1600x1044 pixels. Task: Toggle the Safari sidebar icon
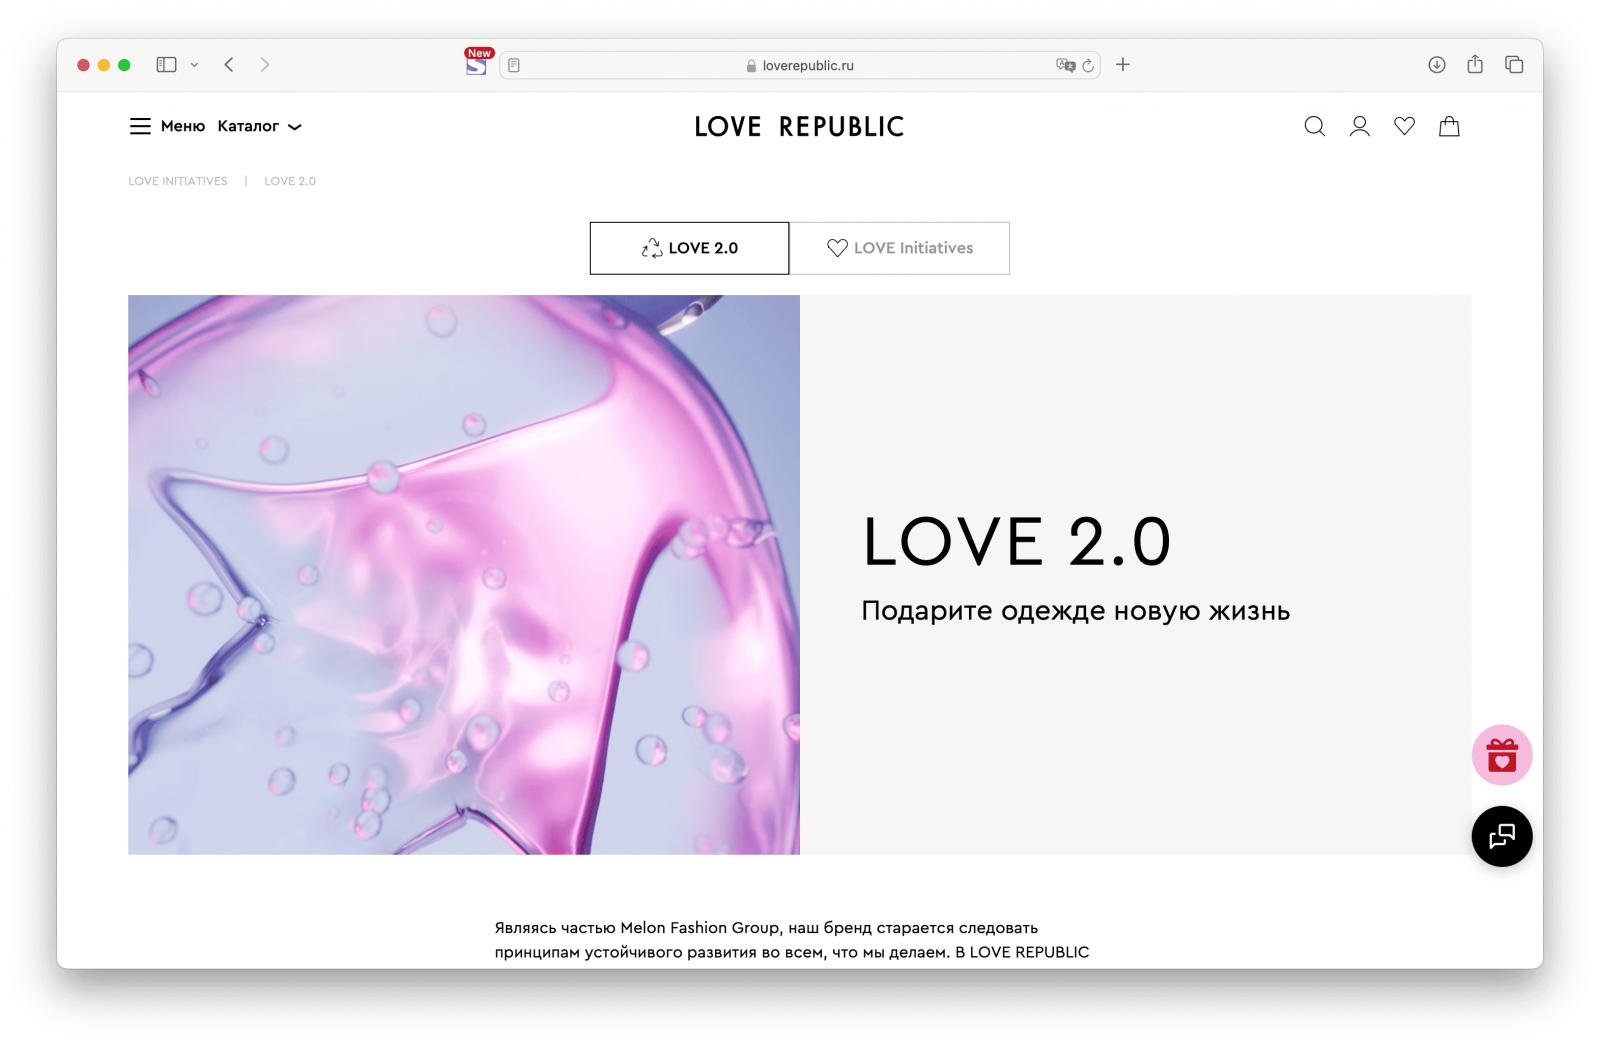pos(166,65)
